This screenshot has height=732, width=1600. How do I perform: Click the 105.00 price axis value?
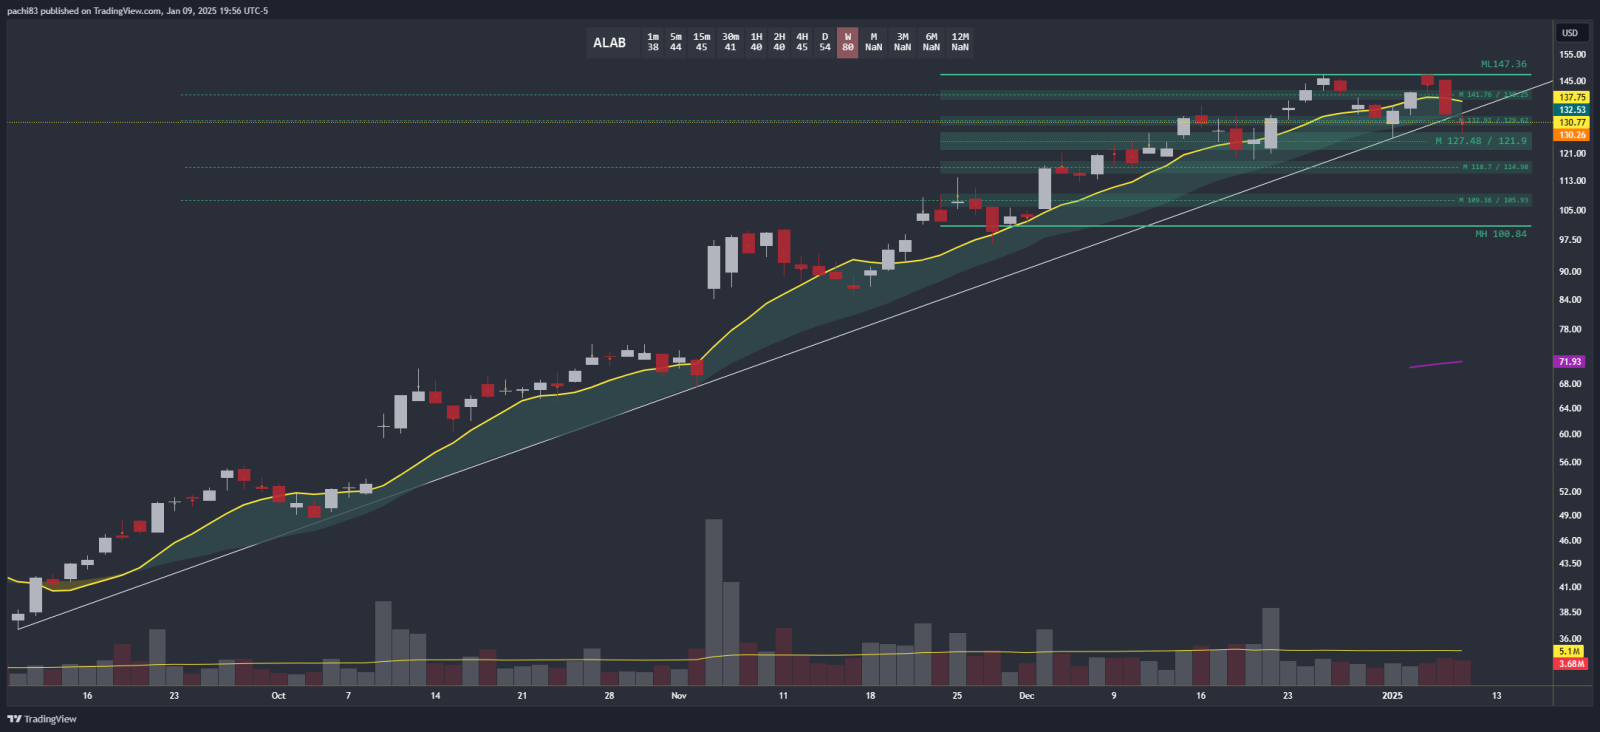click(1573, 210)
